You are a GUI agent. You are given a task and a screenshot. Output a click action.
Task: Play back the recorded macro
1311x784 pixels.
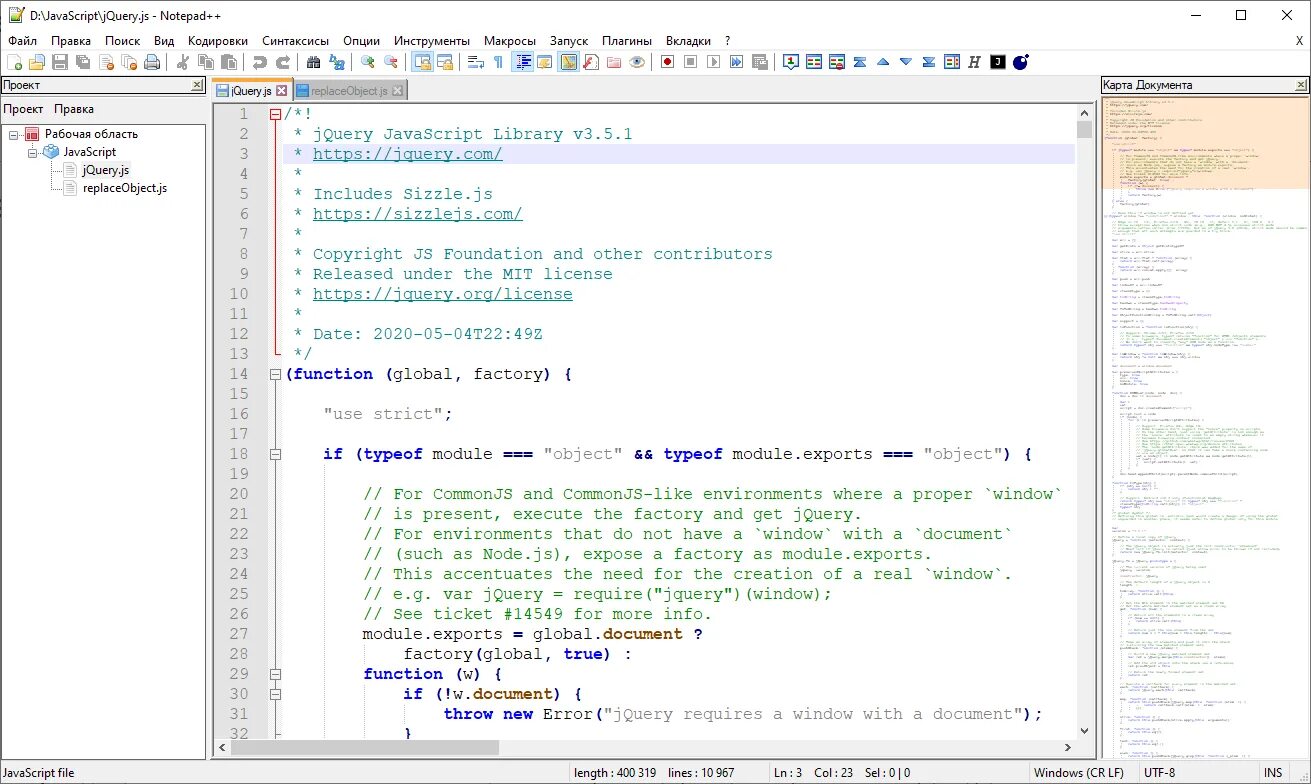pos(713,62)
